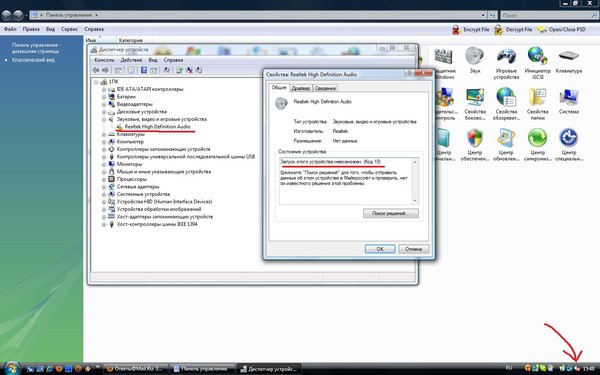The height and width of the screenshot is (375, 600).
Task: Switch to the Сведения tab
Action: coord(325,88)
